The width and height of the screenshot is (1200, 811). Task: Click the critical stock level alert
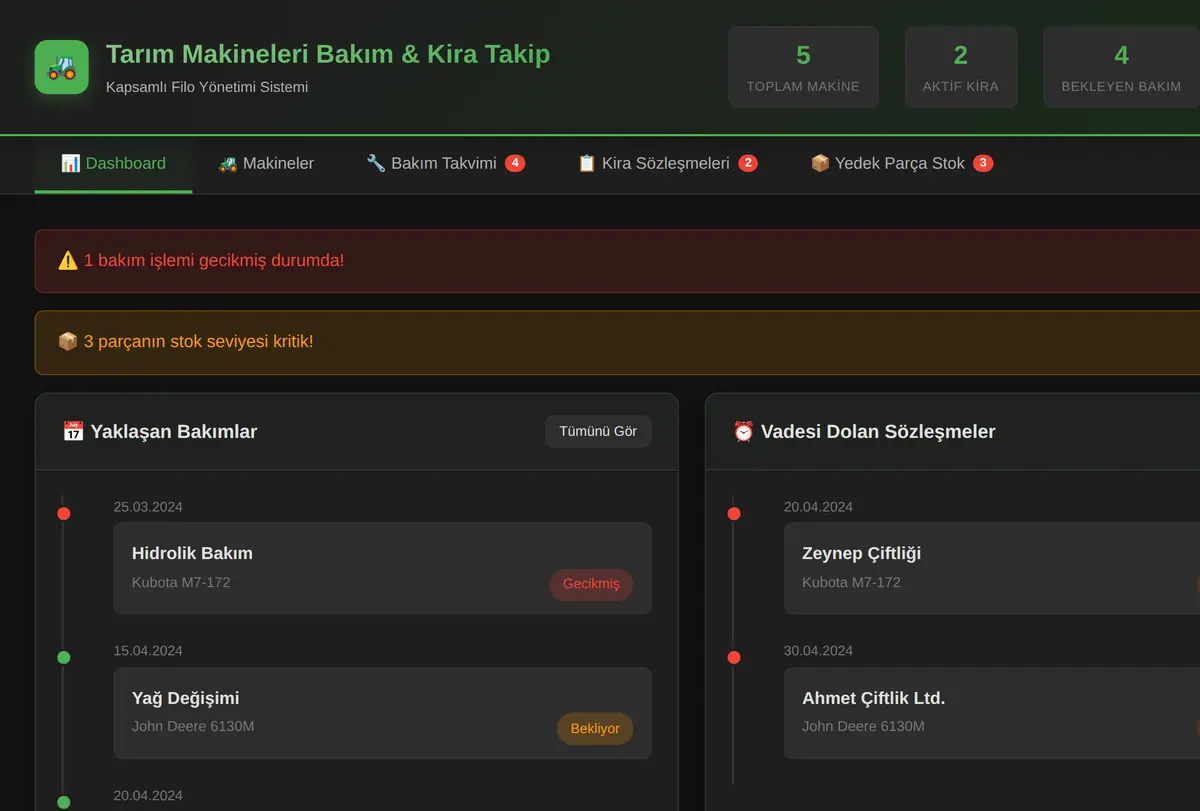(617, 342)
